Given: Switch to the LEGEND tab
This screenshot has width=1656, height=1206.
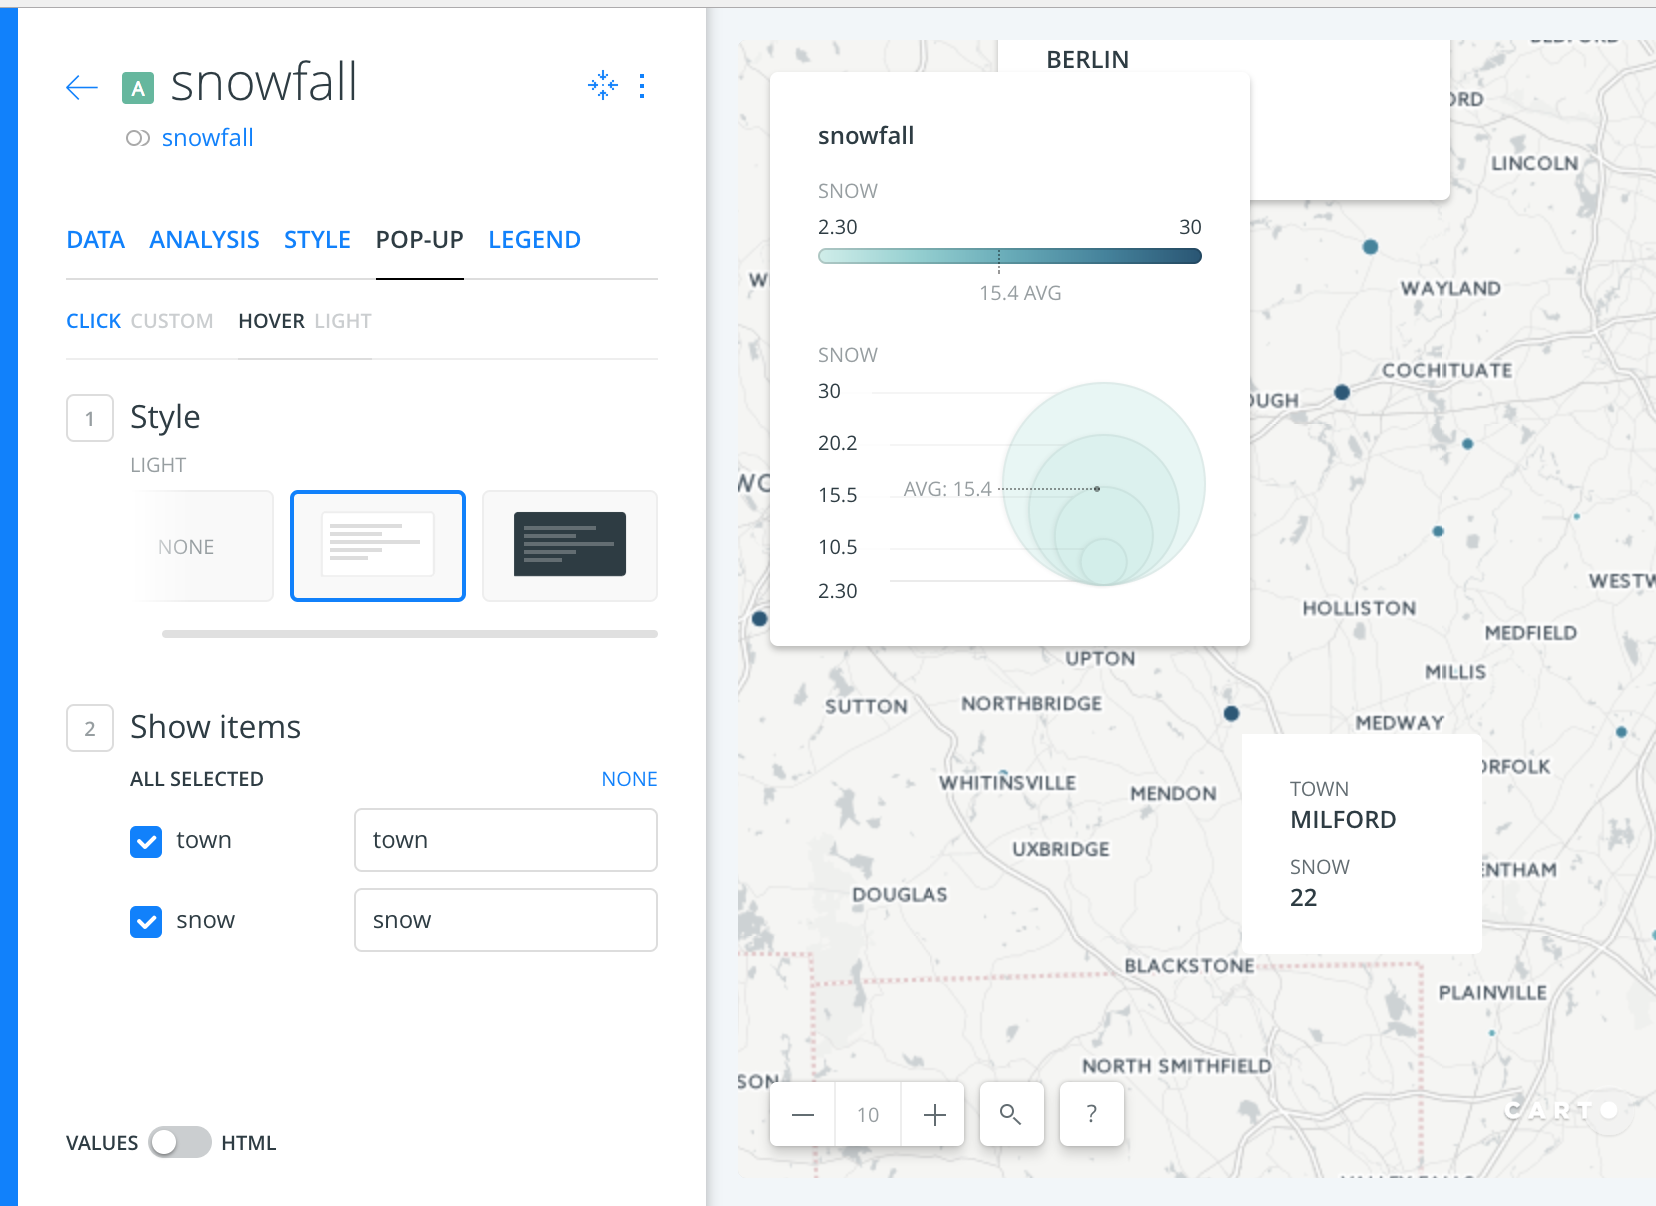Looking at the screenshot, I should [x=534, y=240].
